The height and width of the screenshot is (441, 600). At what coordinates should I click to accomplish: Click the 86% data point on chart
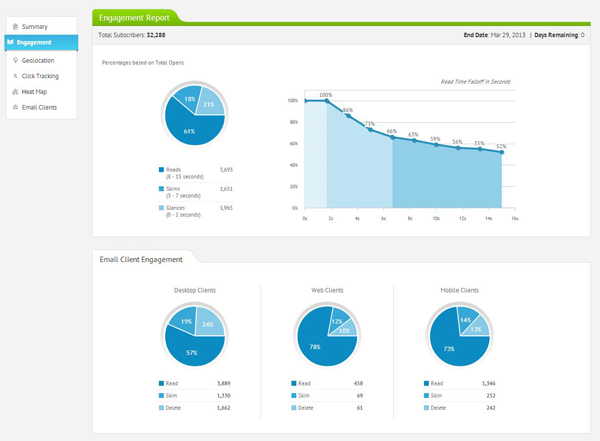(x=348, y=116)
